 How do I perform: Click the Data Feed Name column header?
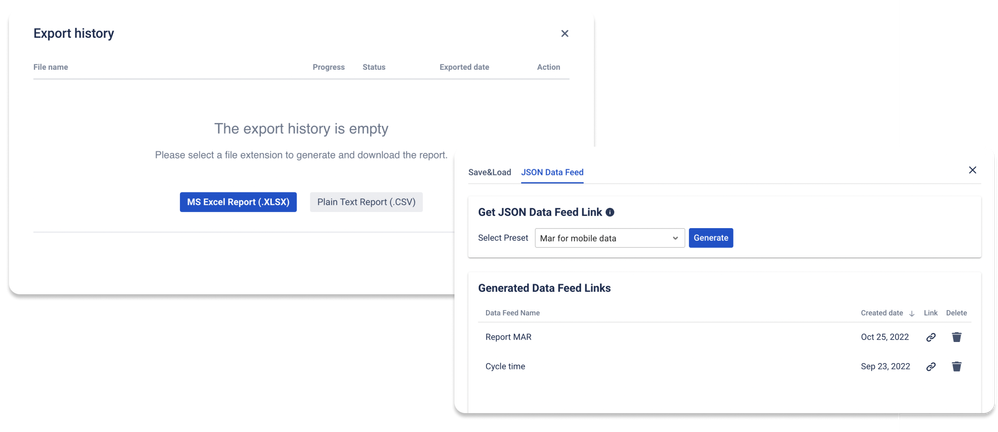tap(512, 313)
